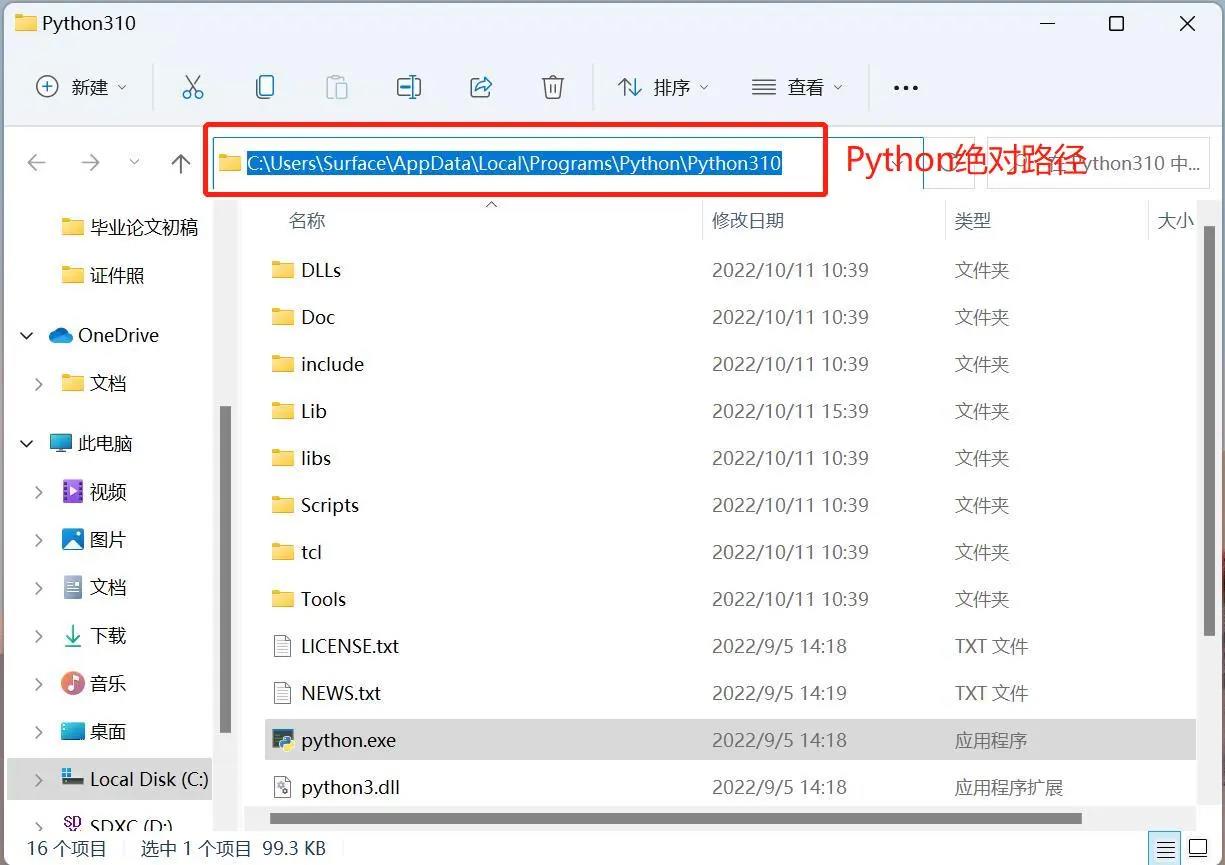Select the Scripts folder
1225x865 pixels.
329,505
